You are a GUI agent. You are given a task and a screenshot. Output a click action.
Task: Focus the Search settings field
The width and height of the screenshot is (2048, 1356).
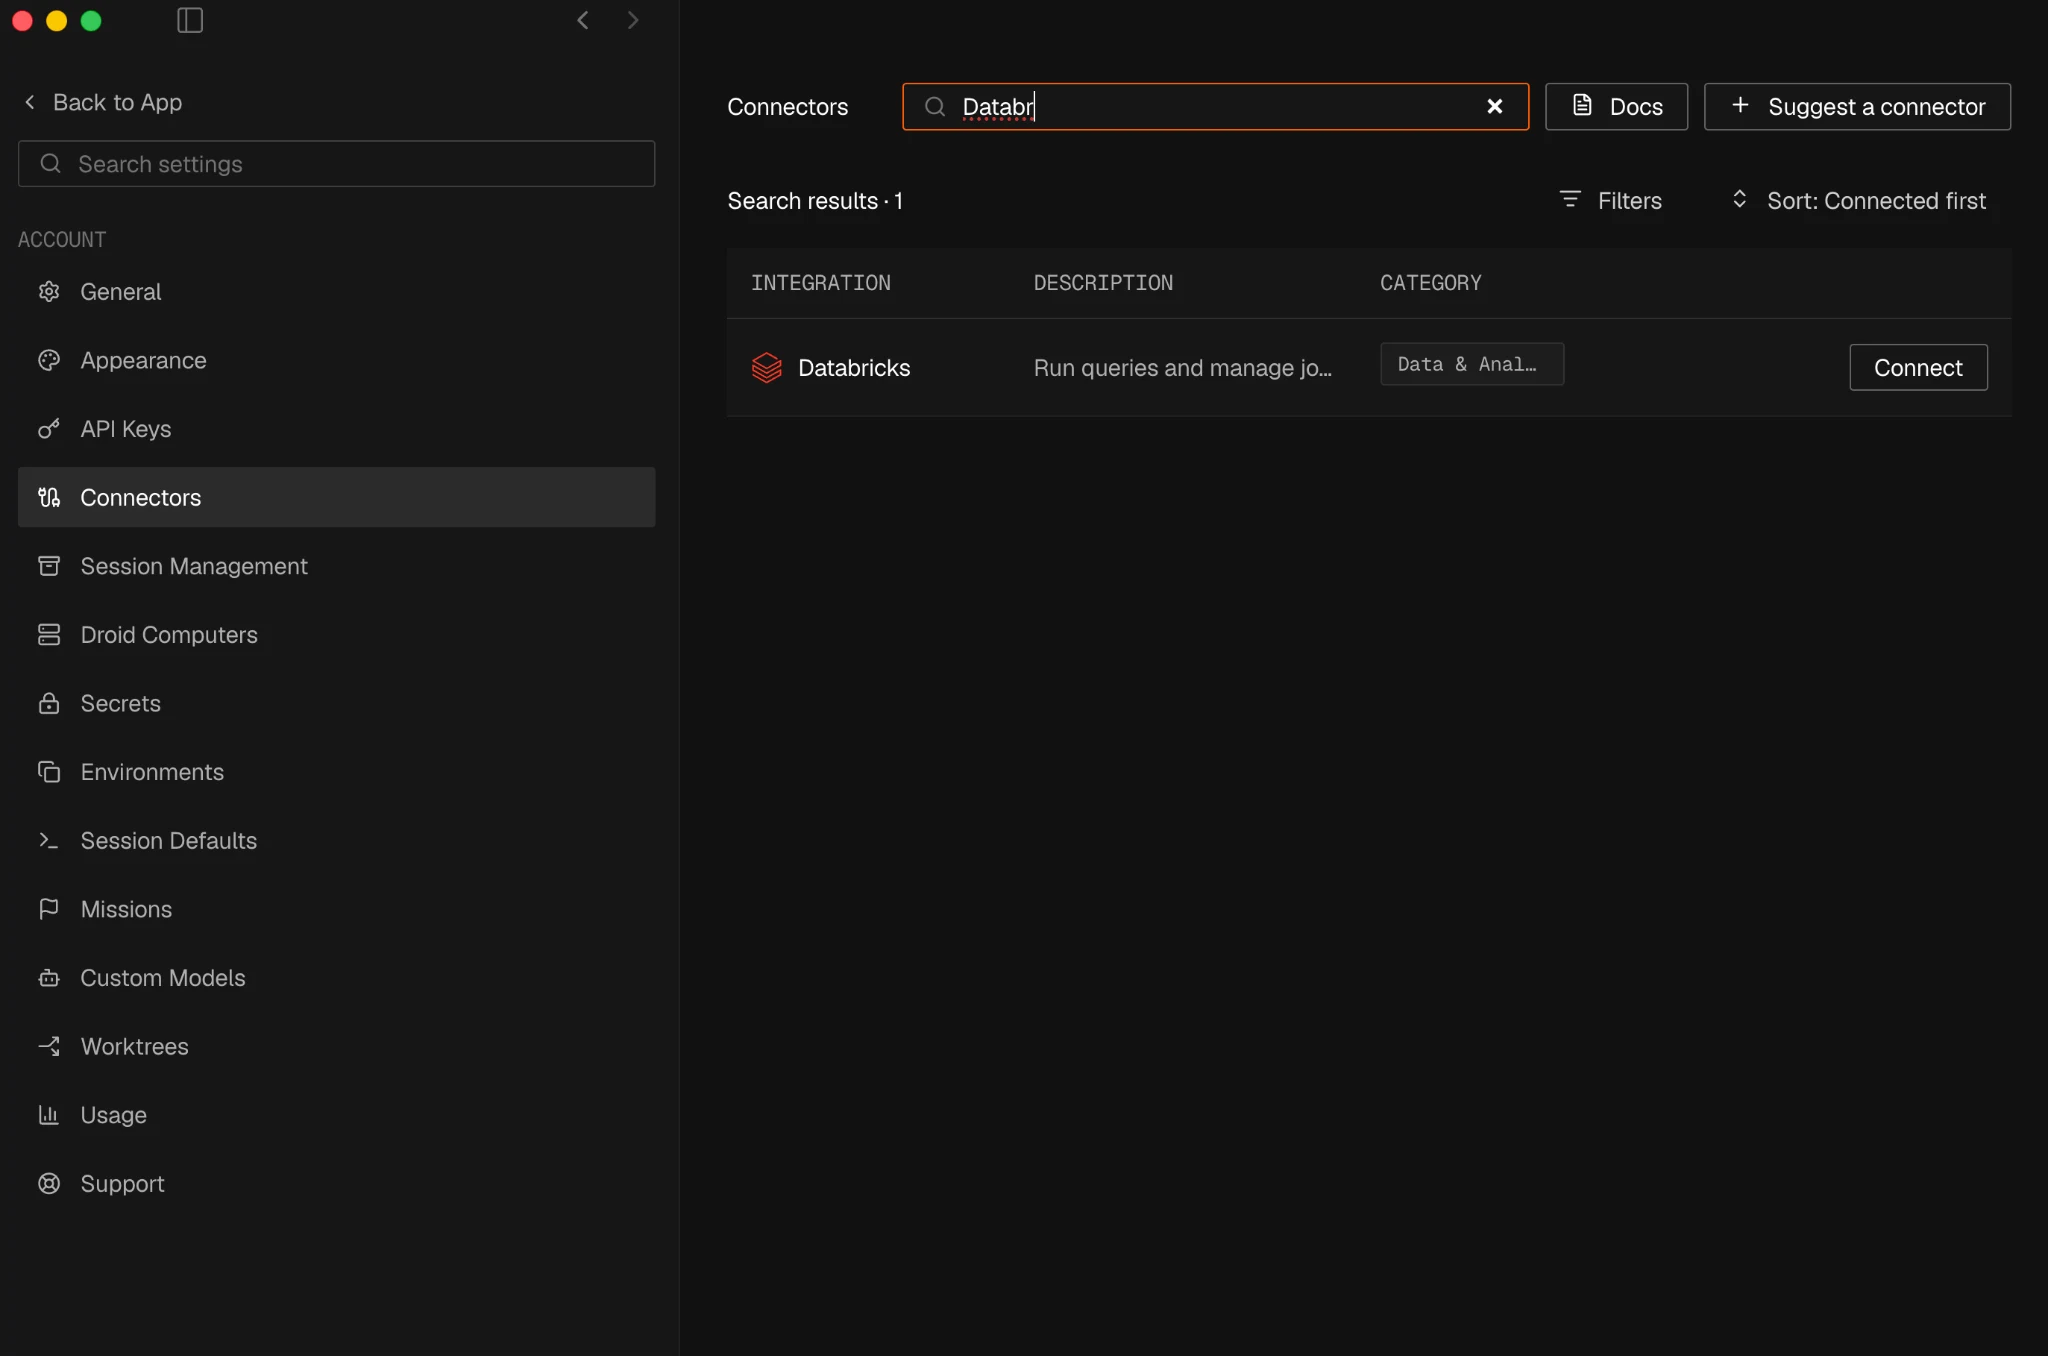point(336,163)
